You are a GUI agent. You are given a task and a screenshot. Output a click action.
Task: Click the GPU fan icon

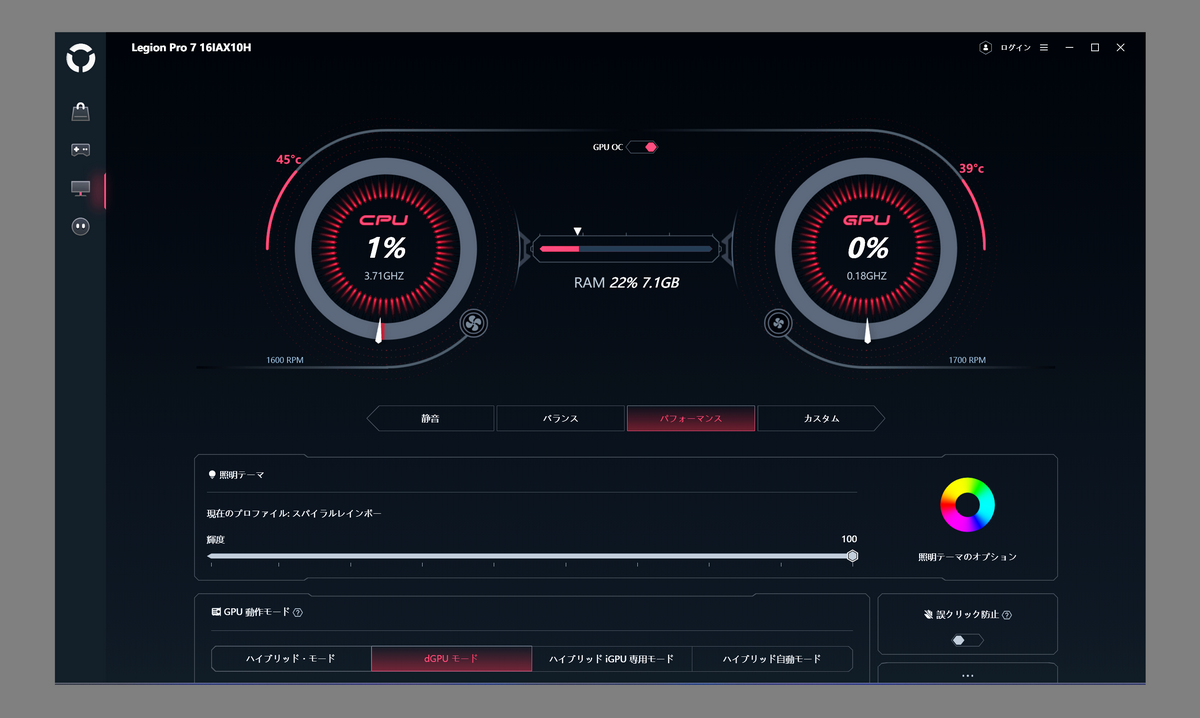(x=777, y=323)
